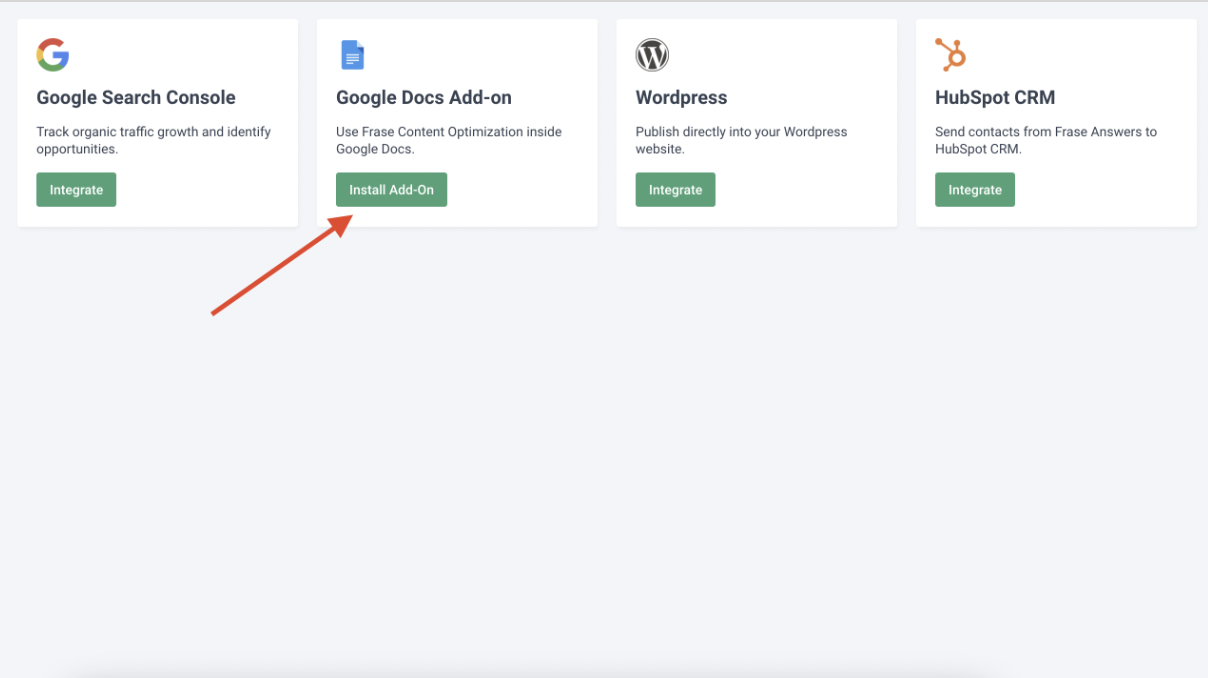Select the Google Search Console heading
Viewport: 1208px width, 678px height.
point(136,98)
